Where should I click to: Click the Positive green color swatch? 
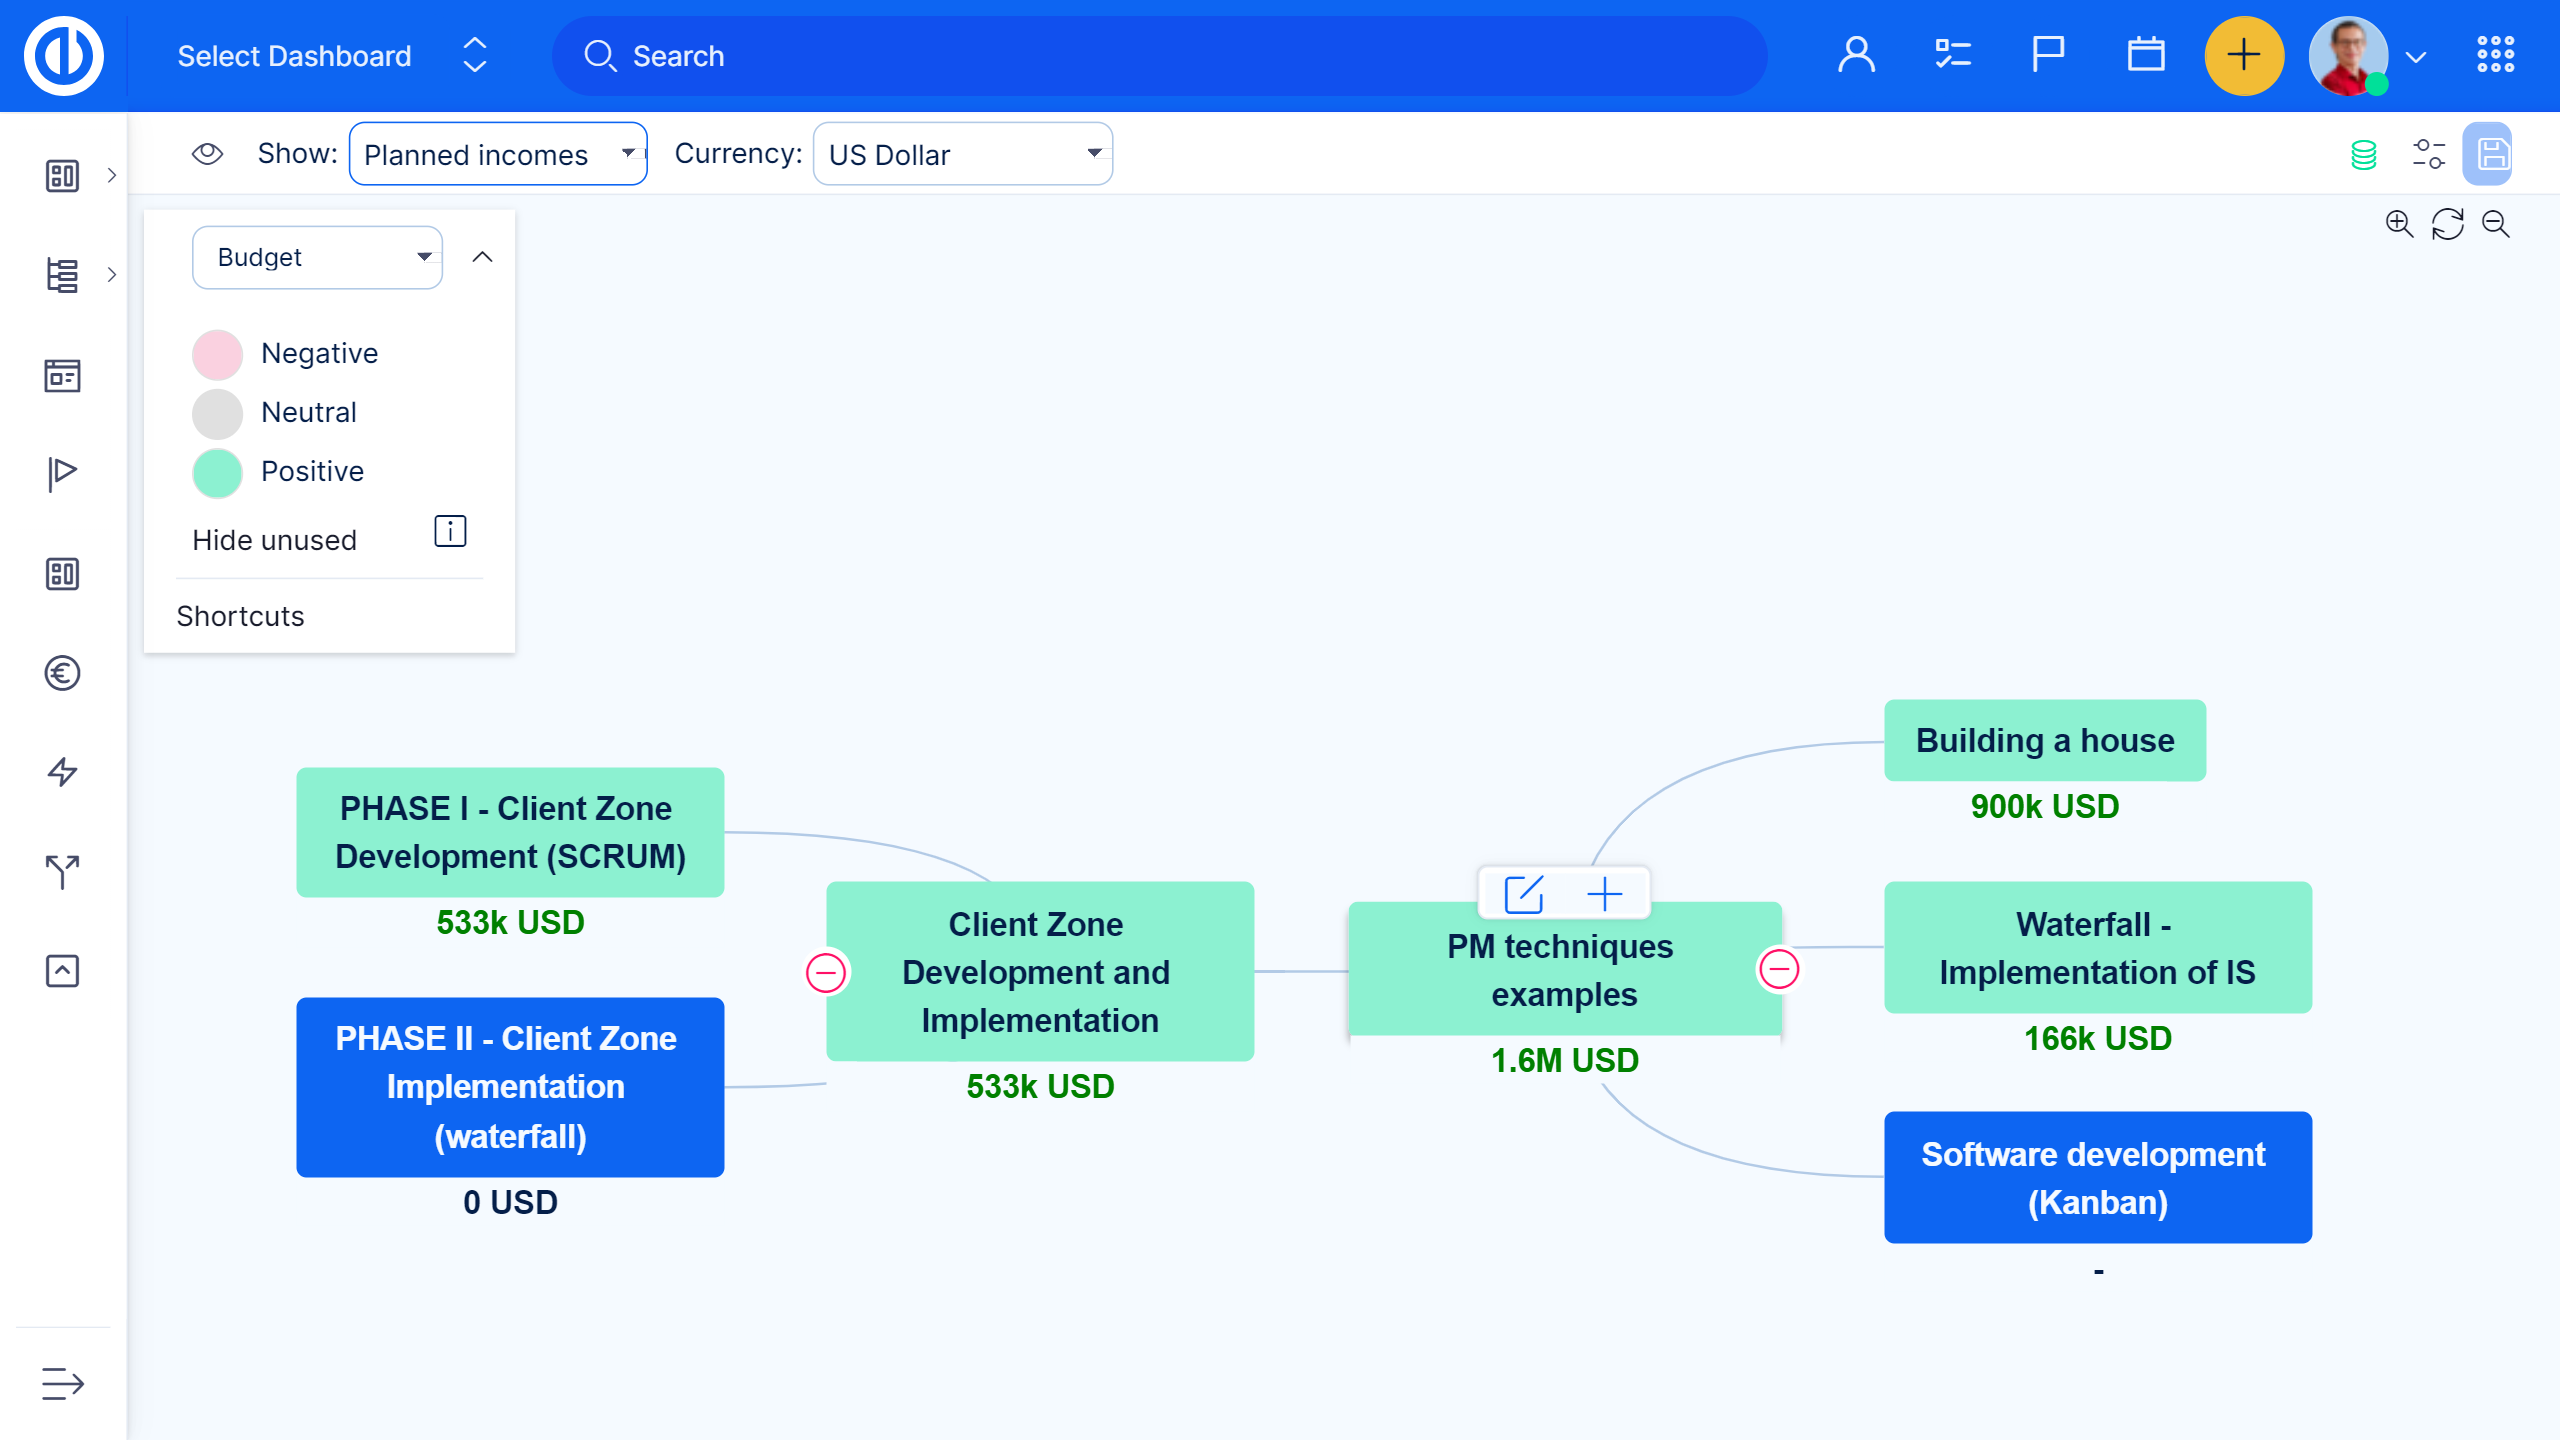coord(217,472)
